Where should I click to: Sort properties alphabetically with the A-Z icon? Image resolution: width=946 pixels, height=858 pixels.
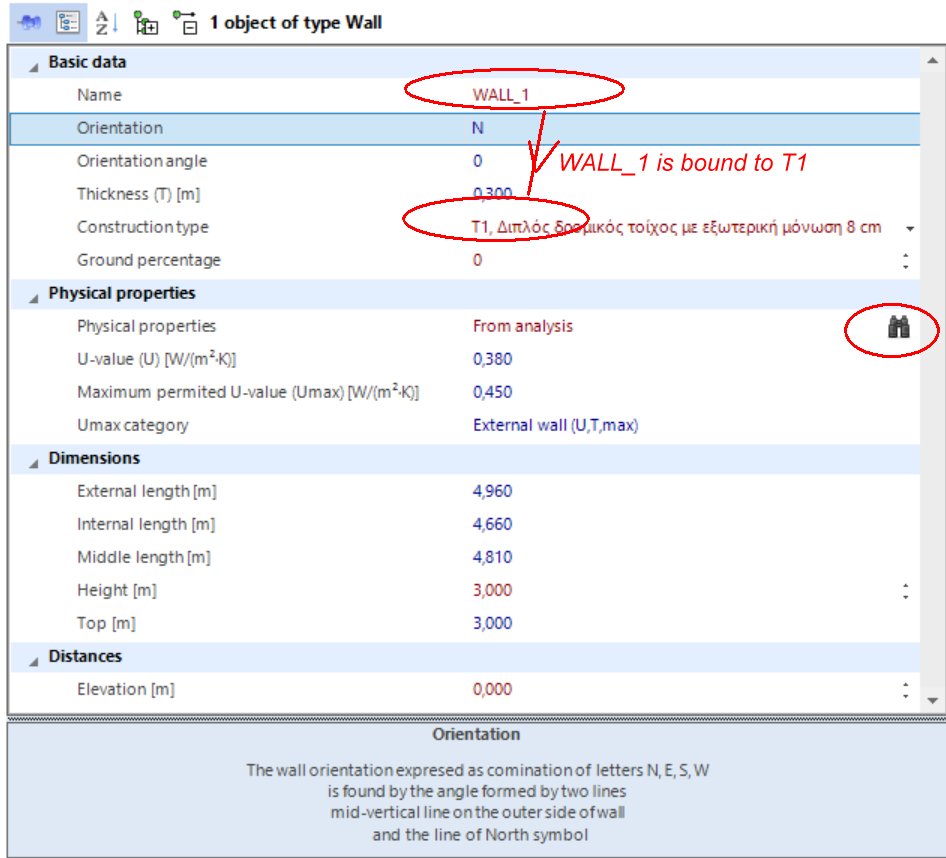click(x=105, y=22)
